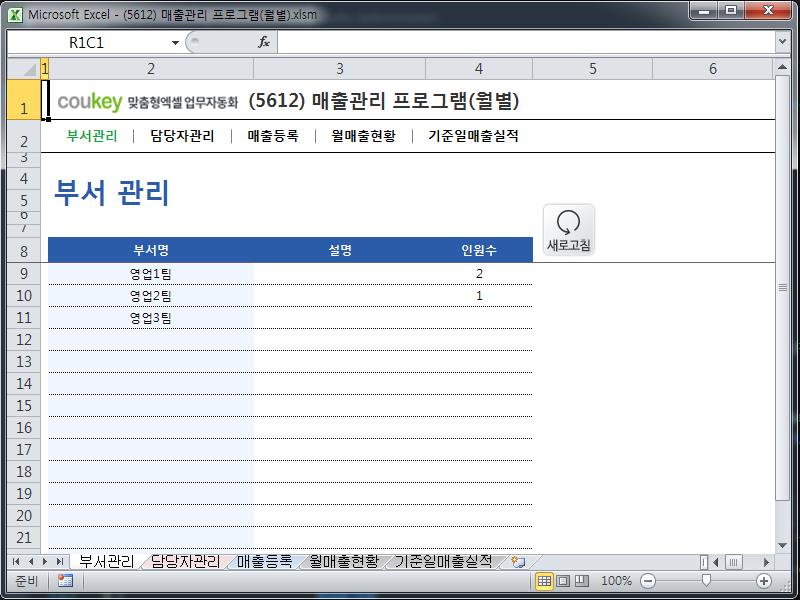The image size is (800, 600).
Task: Select column 3 header
Action: point(340,68)
